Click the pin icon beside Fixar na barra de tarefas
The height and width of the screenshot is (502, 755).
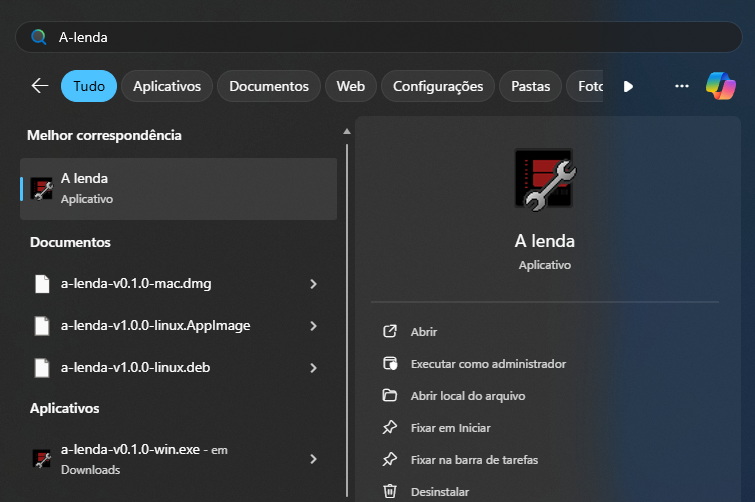pyautogui.click(x=390, y=460)
